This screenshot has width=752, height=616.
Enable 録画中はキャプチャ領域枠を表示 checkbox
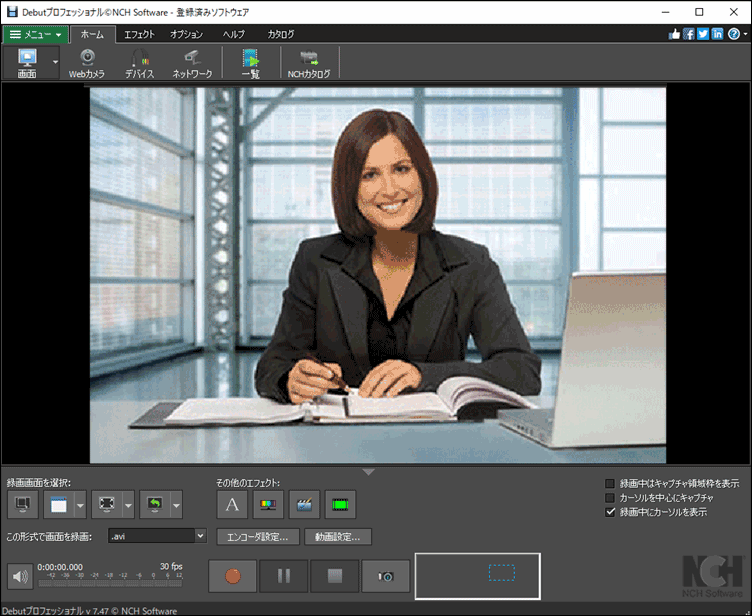coord(610,484)
